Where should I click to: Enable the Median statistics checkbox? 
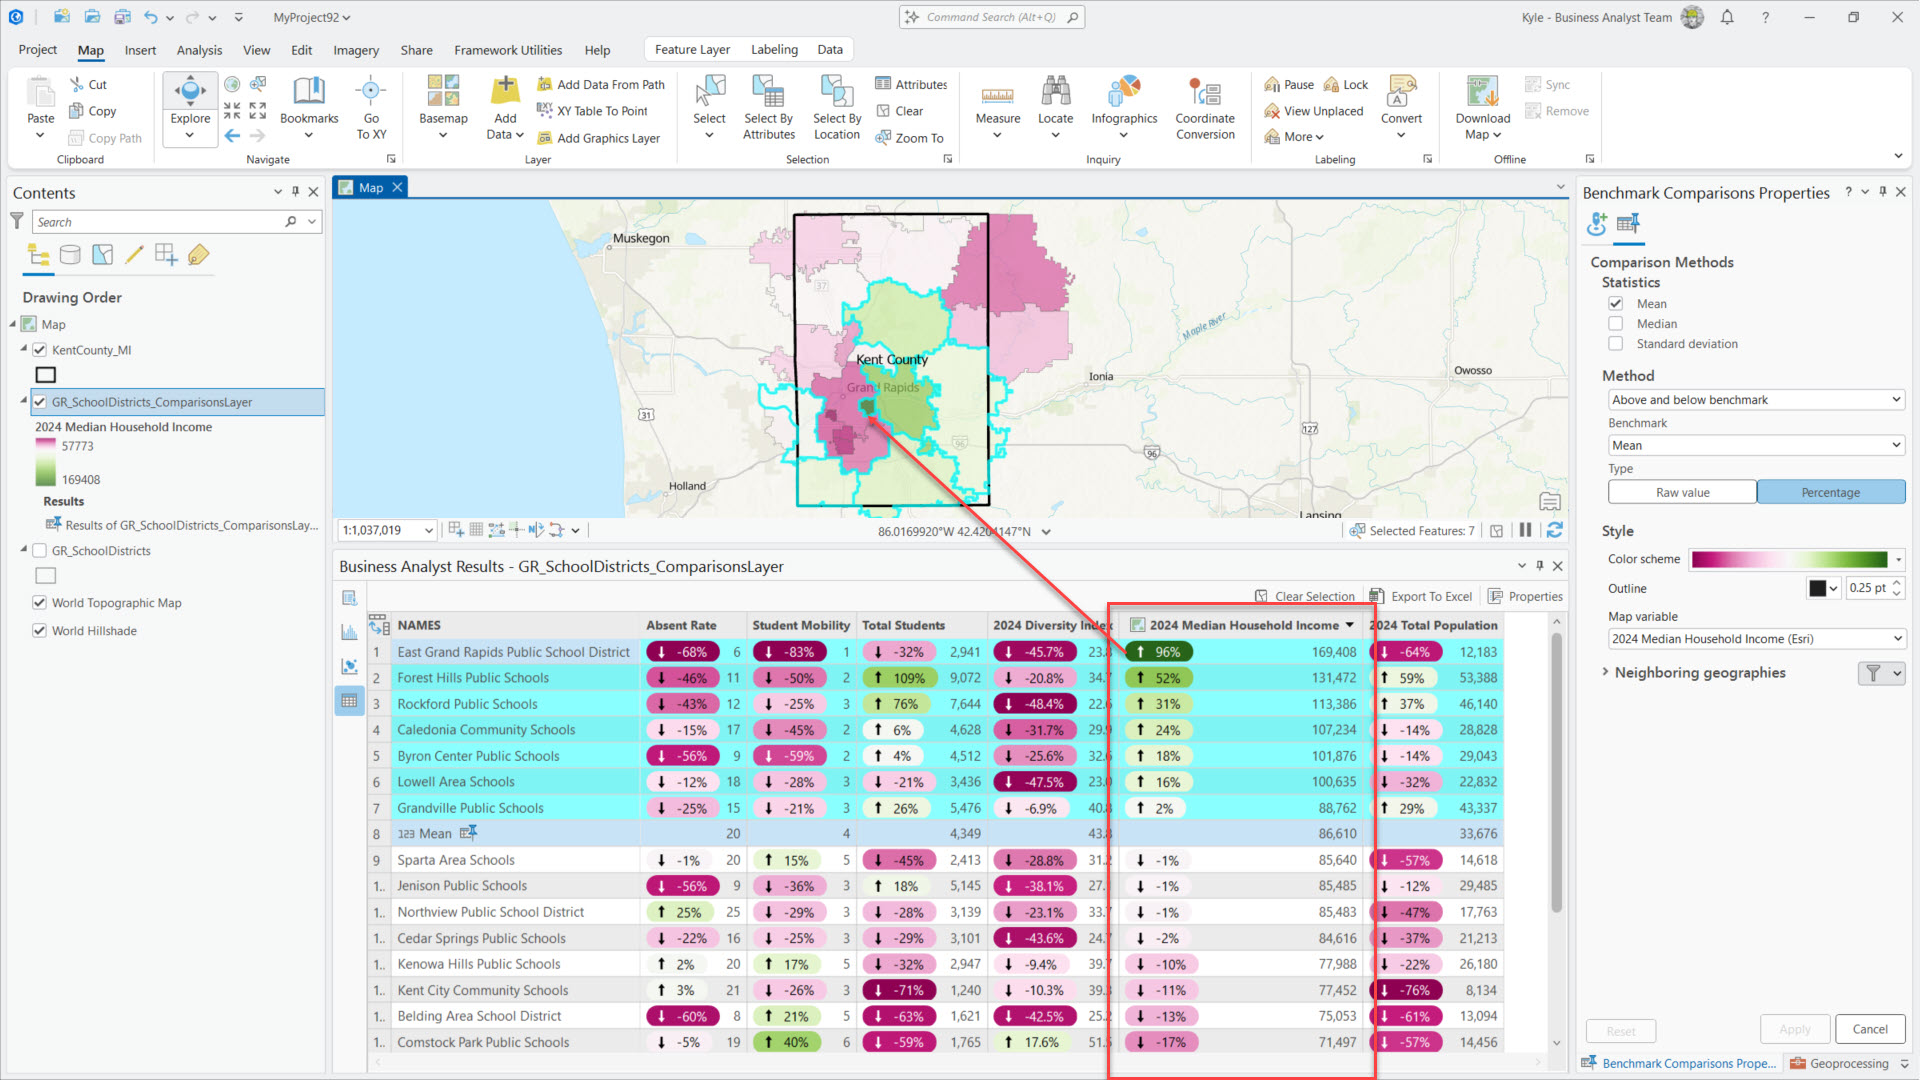point(1615,324)
